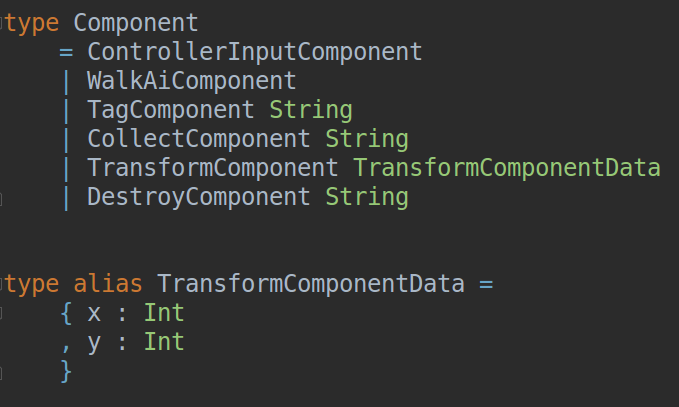Collapse the fold marker beside '{ x : Int'
The image size is (679, 407).
(x=1, y=313)
